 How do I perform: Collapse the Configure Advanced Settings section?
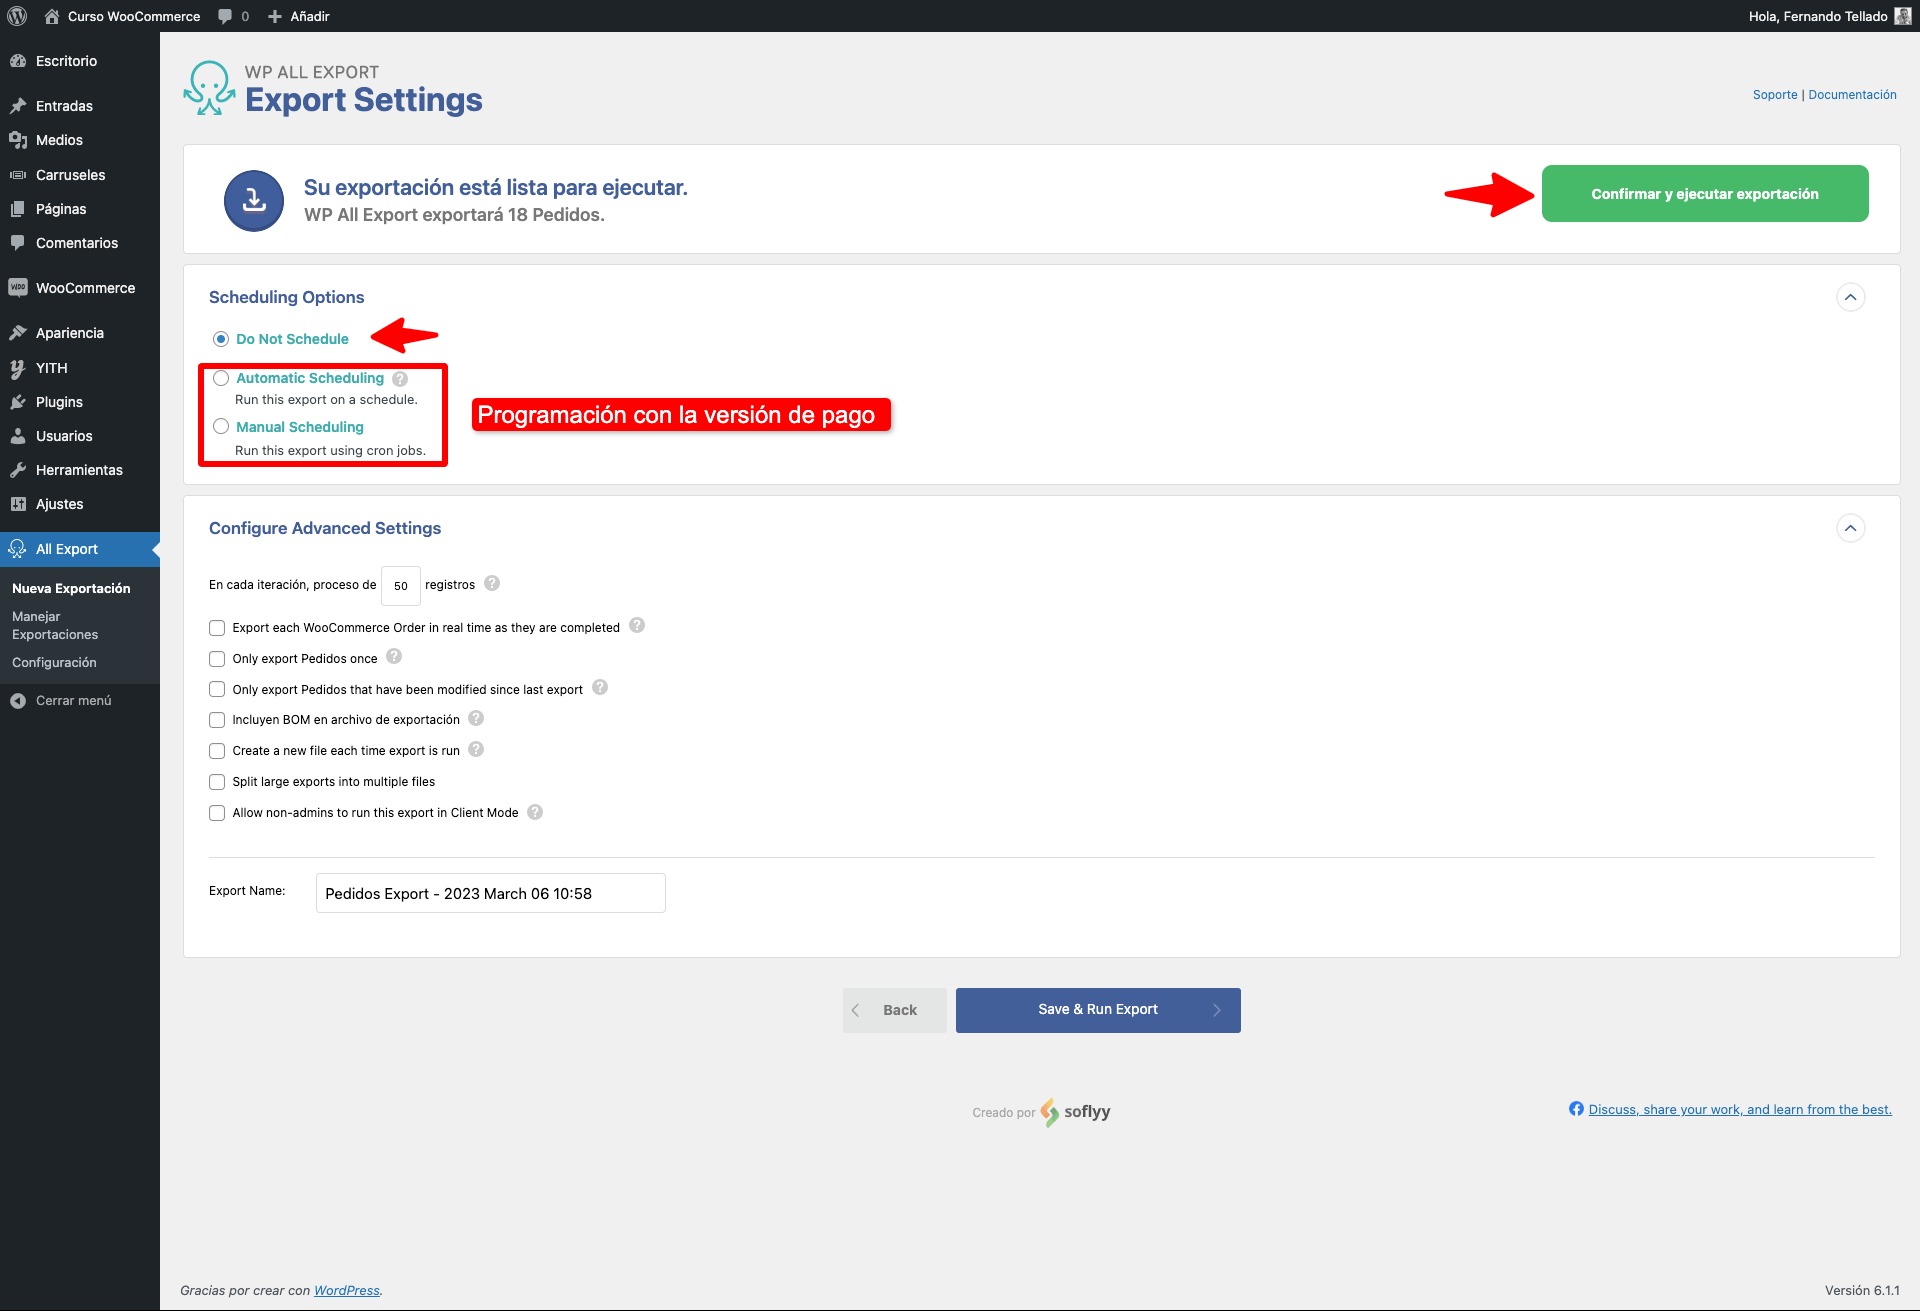point(1850,528)
